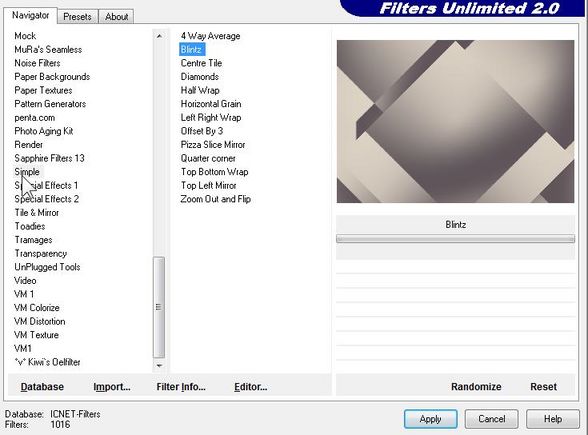Screen dimensions: 588x435
Task: Open Filter Info...
Action: pyautogui.click(x=181, y=387)
